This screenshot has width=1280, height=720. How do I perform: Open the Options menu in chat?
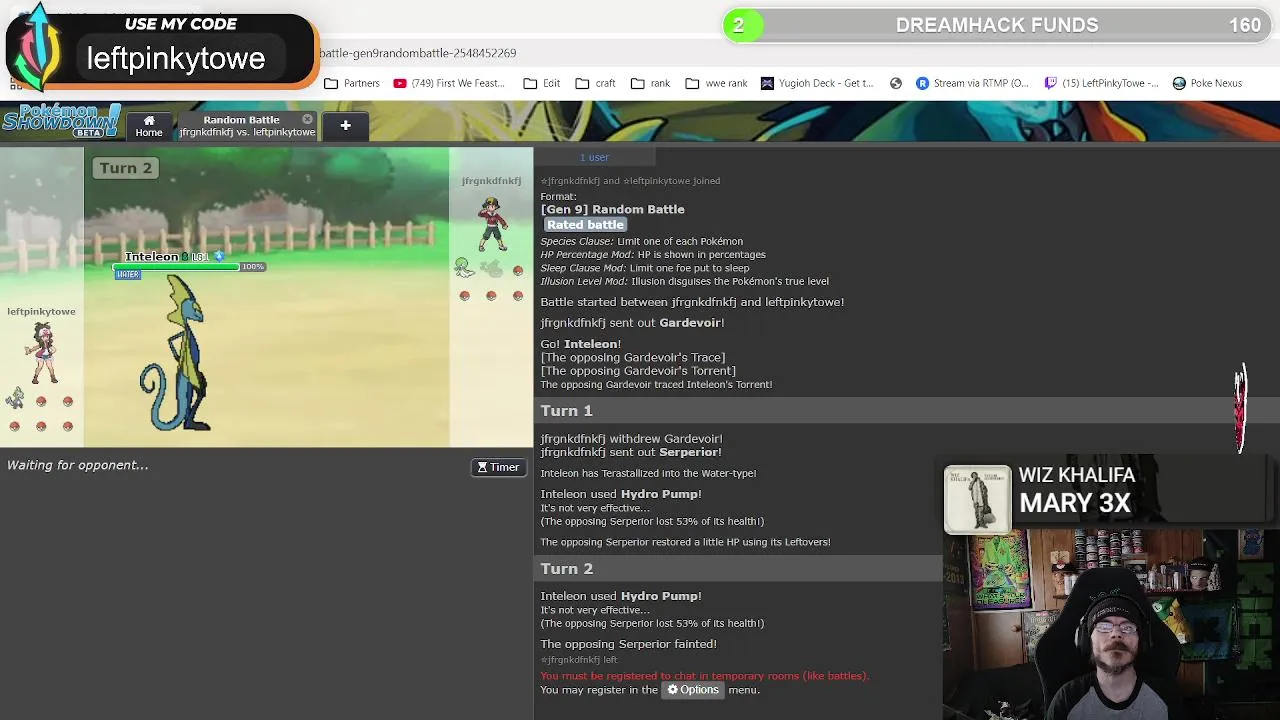pos(693,689)
